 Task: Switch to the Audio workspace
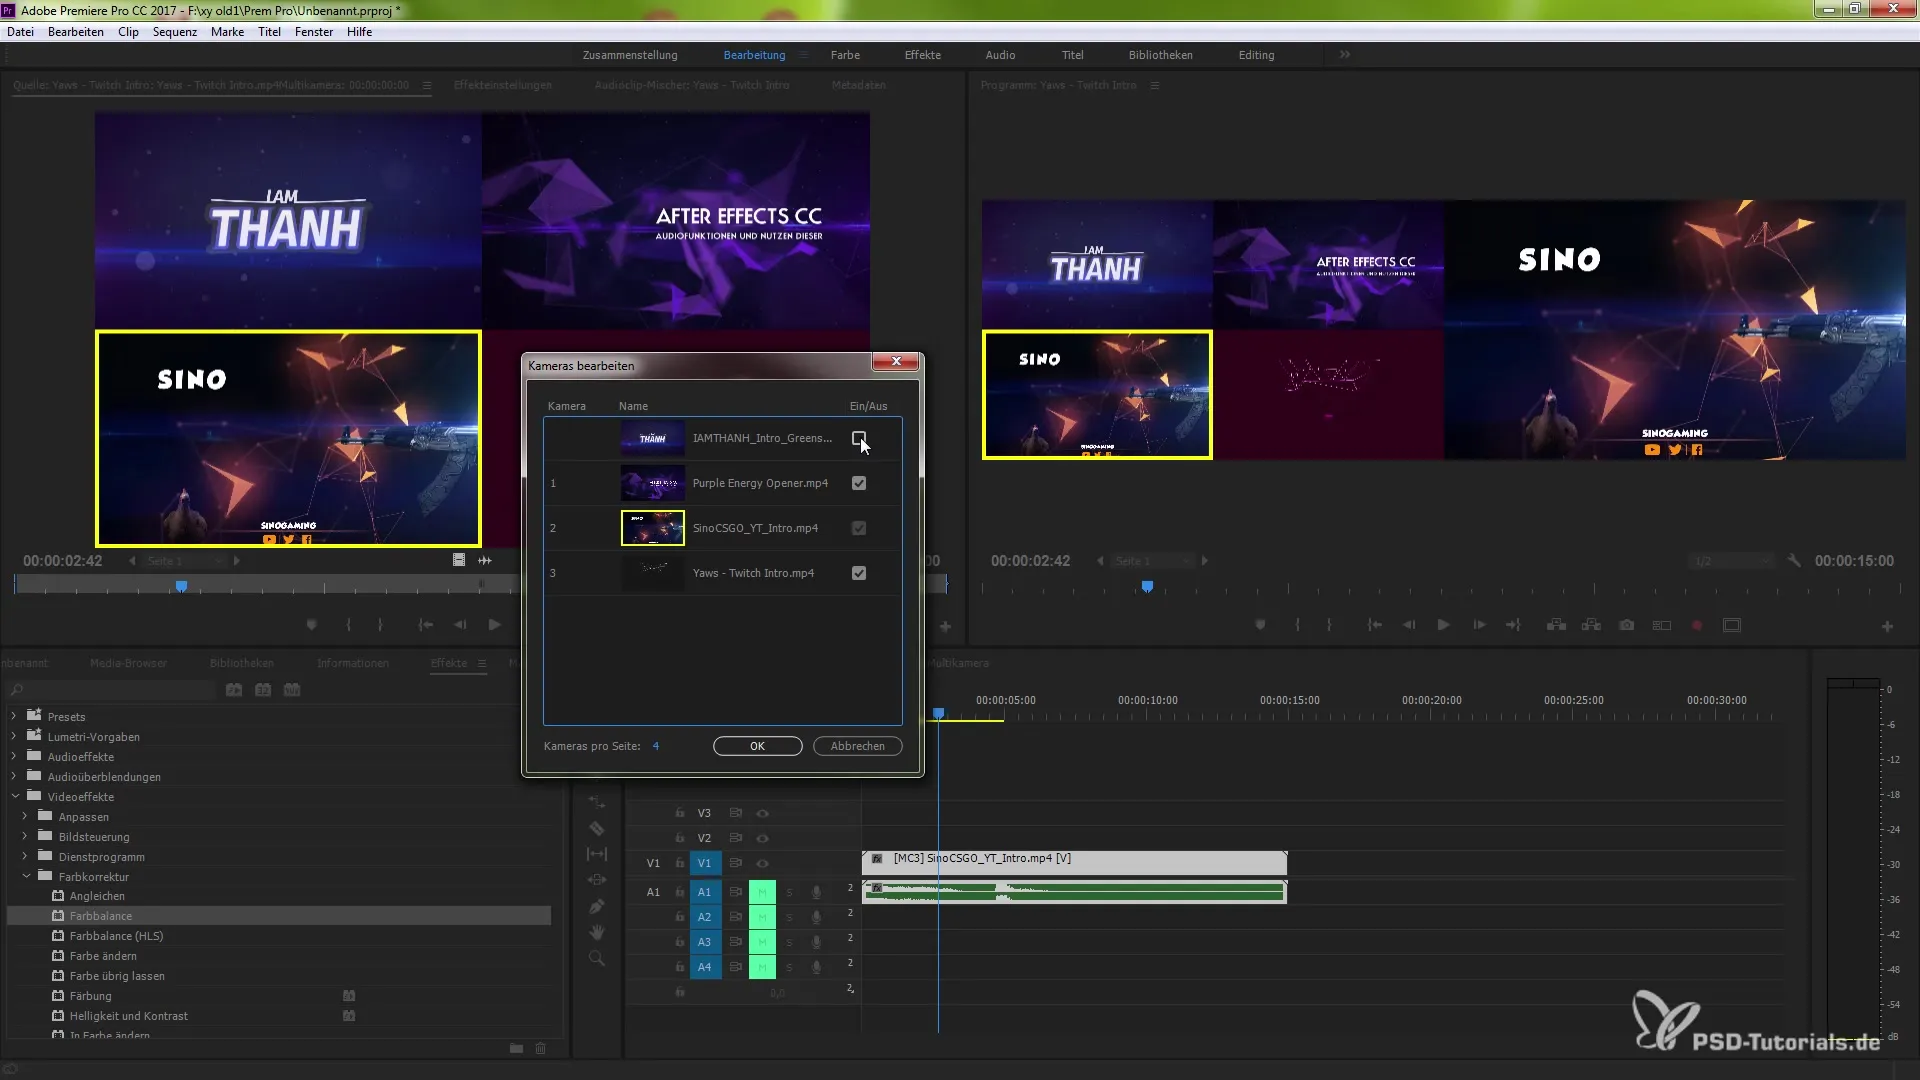click(1000, 55)
